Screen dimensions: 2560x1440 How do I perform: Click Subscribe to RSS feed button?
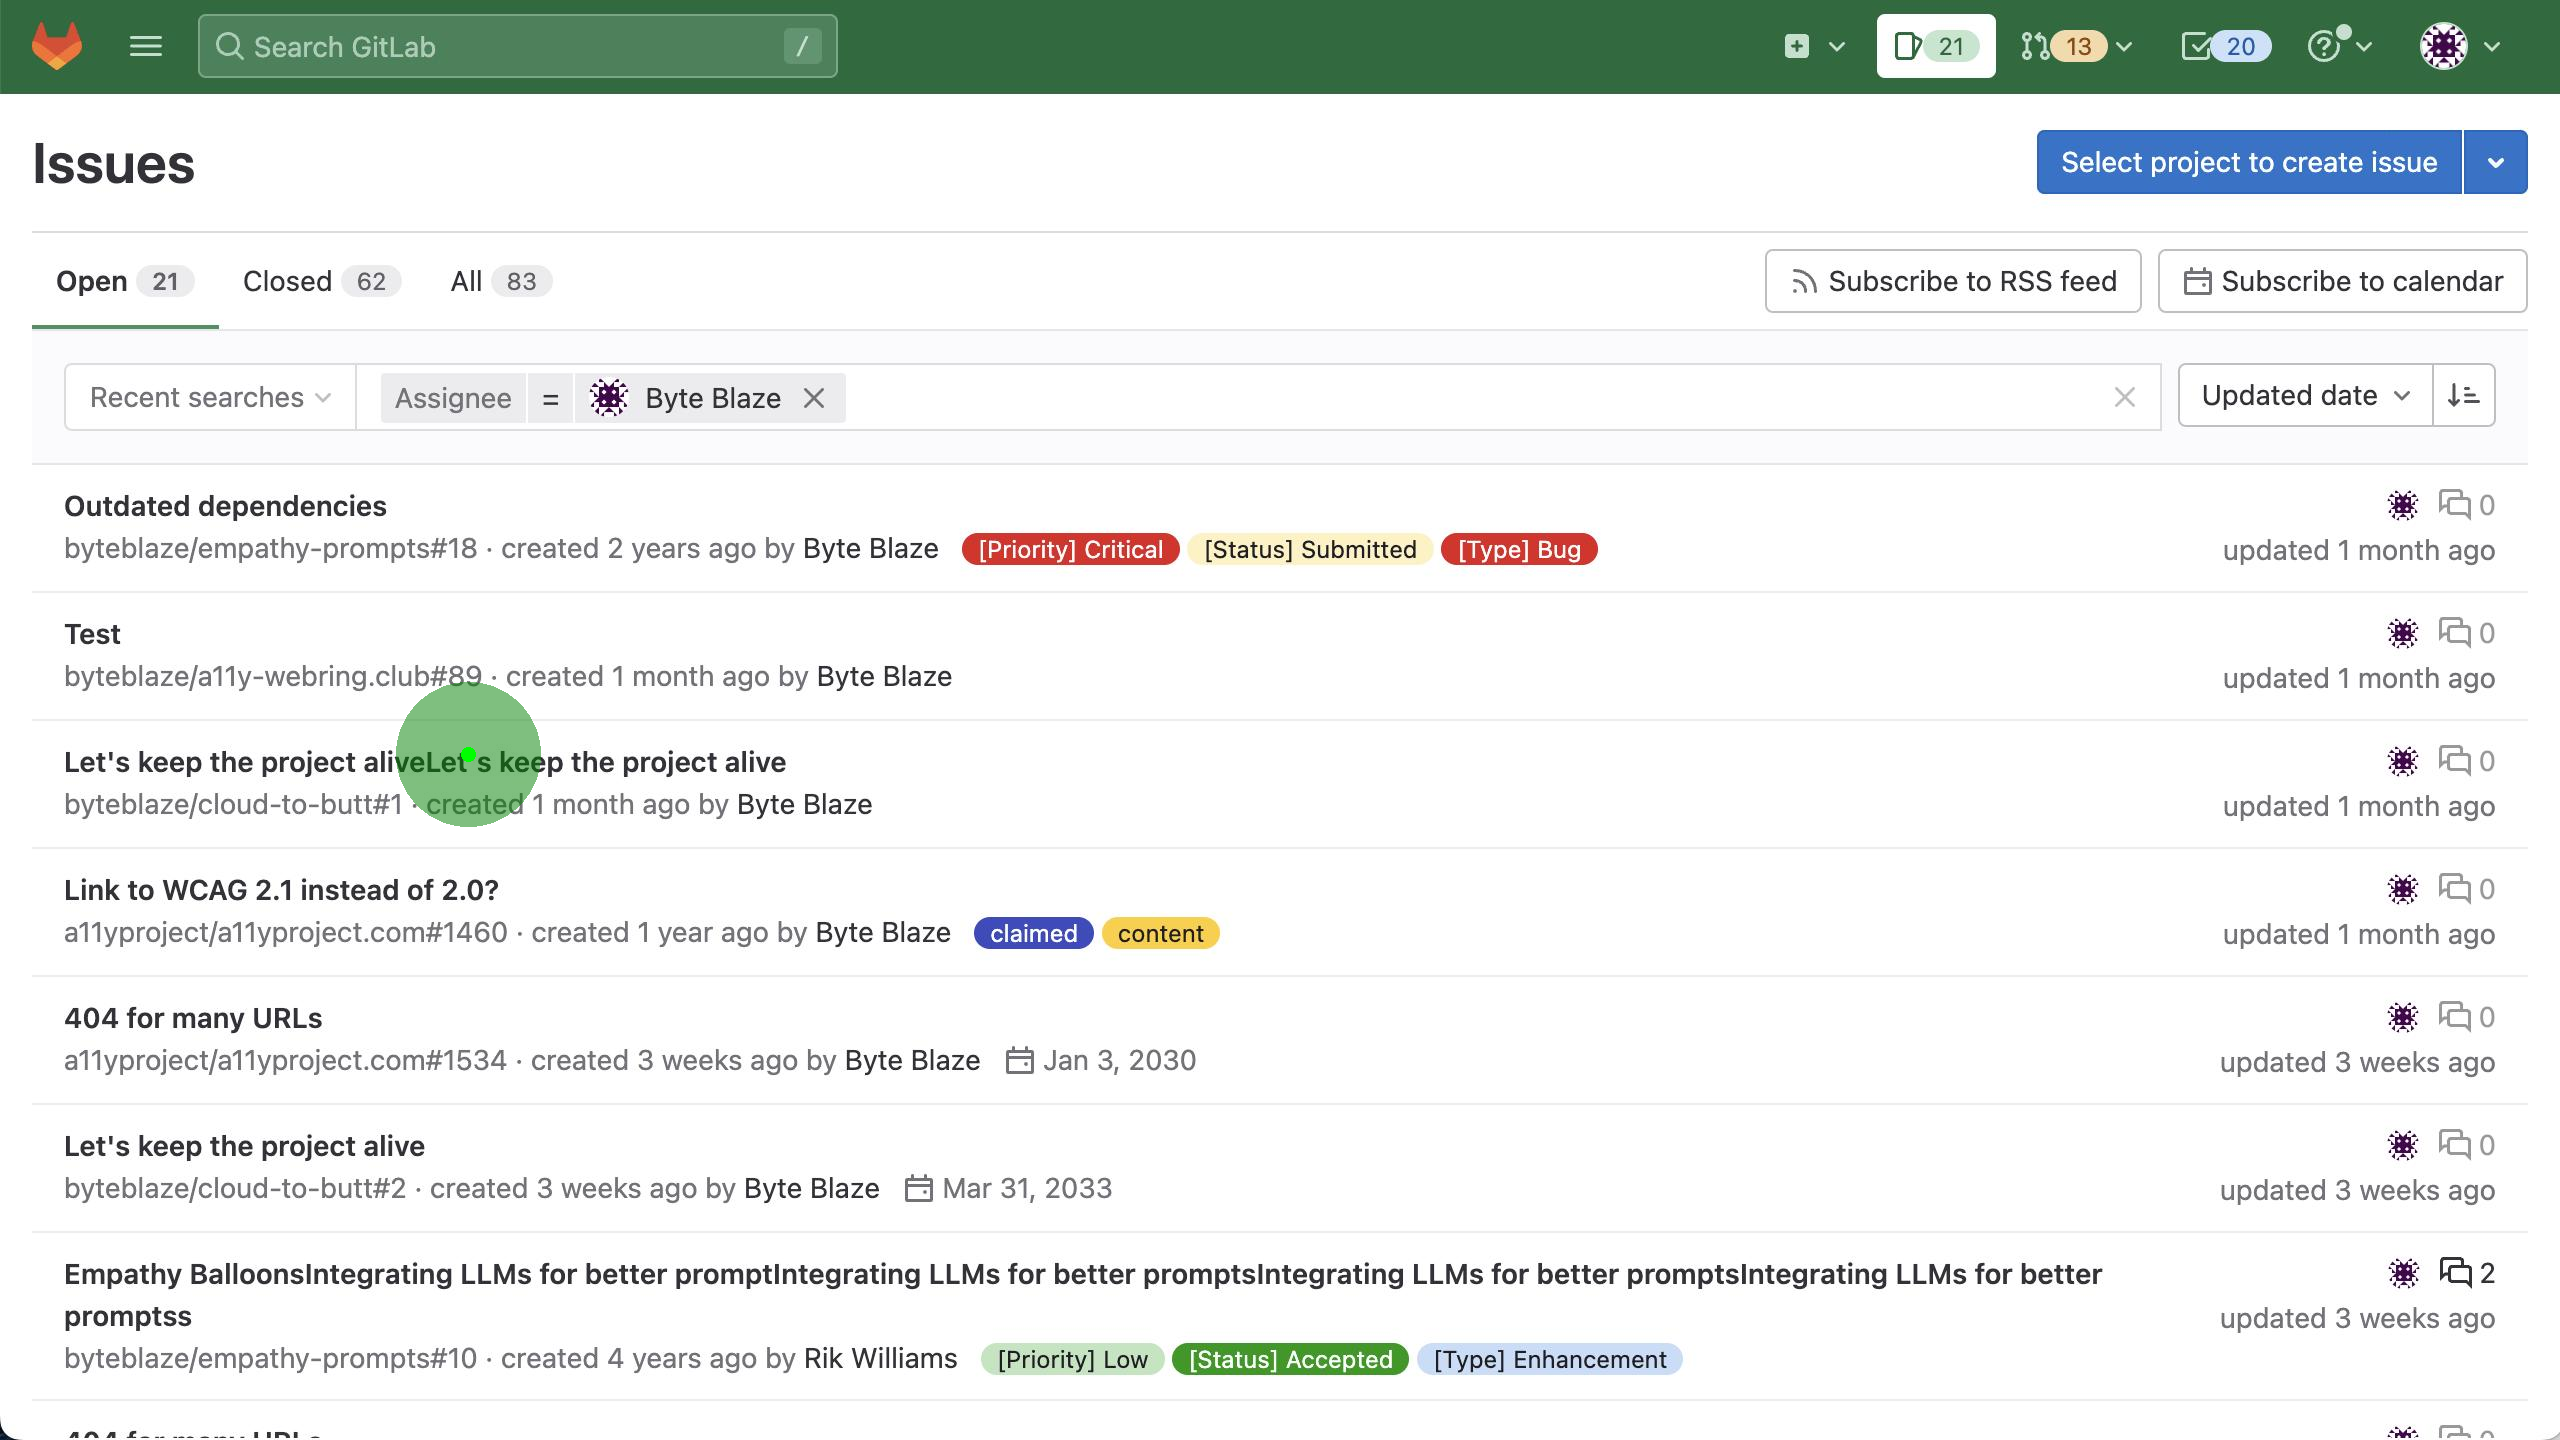point(1952,282)
